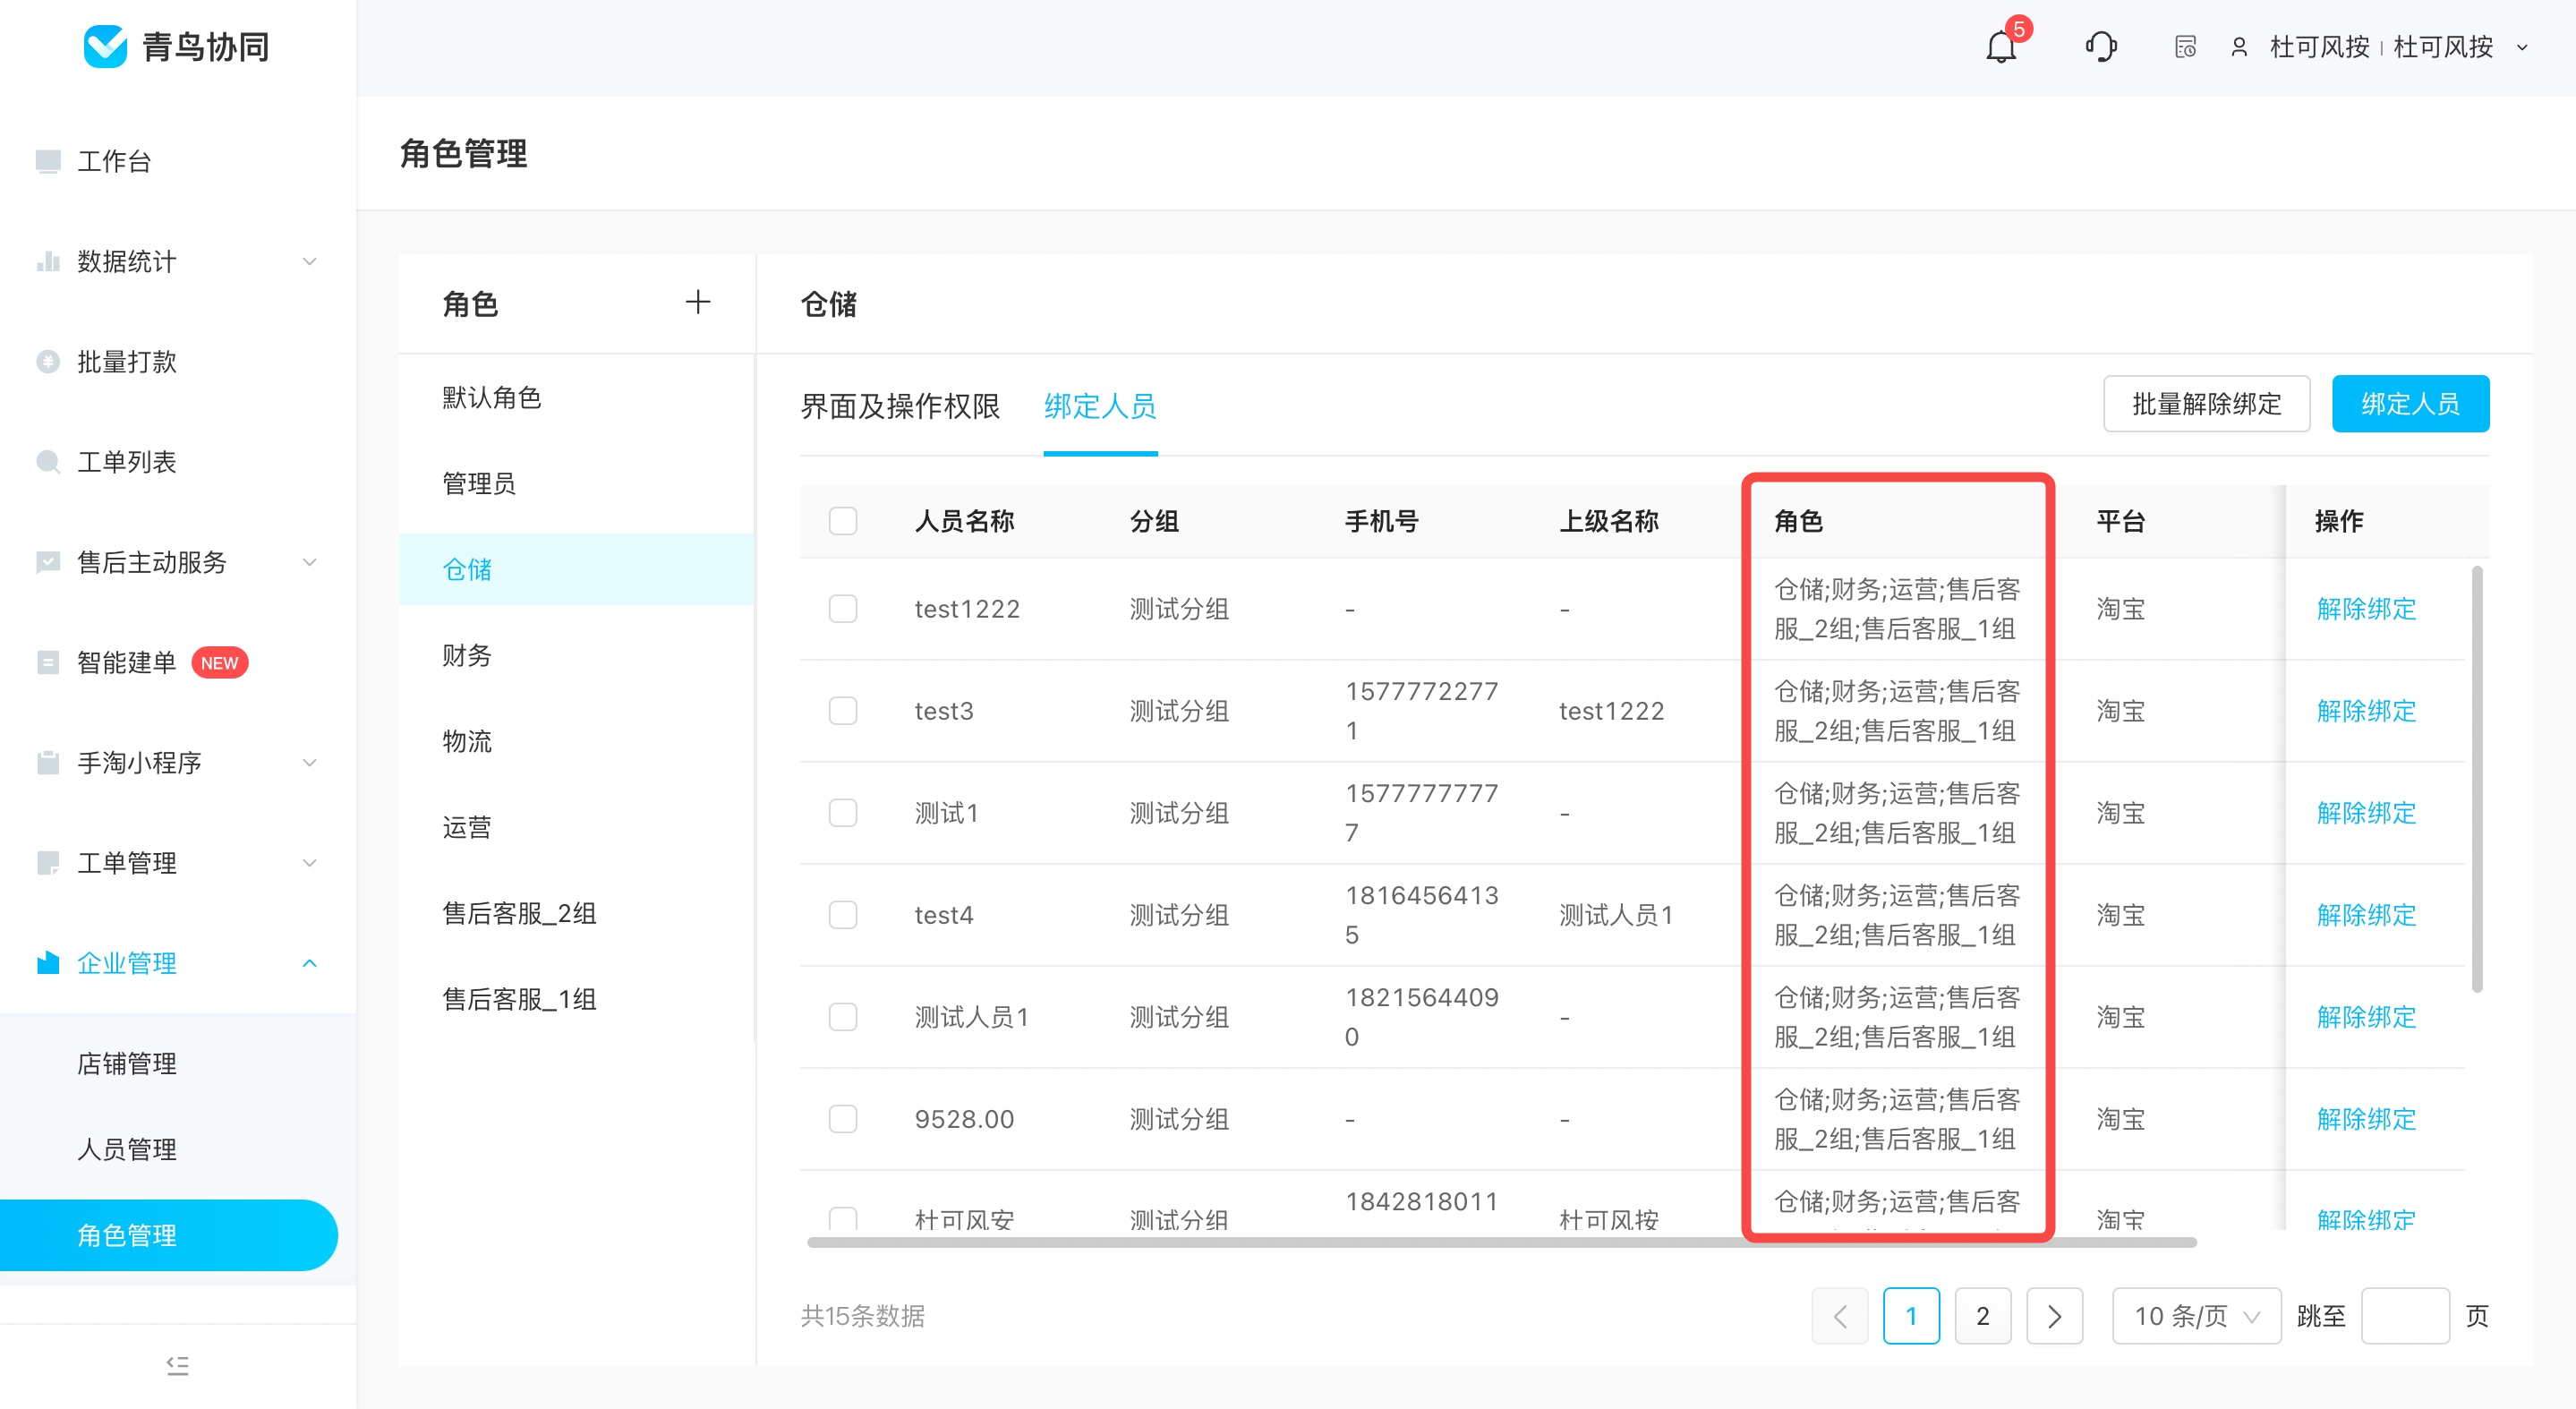Click the 售后主动服务 message icon
Viewport: 2576px width, 1409px height.
48,562
